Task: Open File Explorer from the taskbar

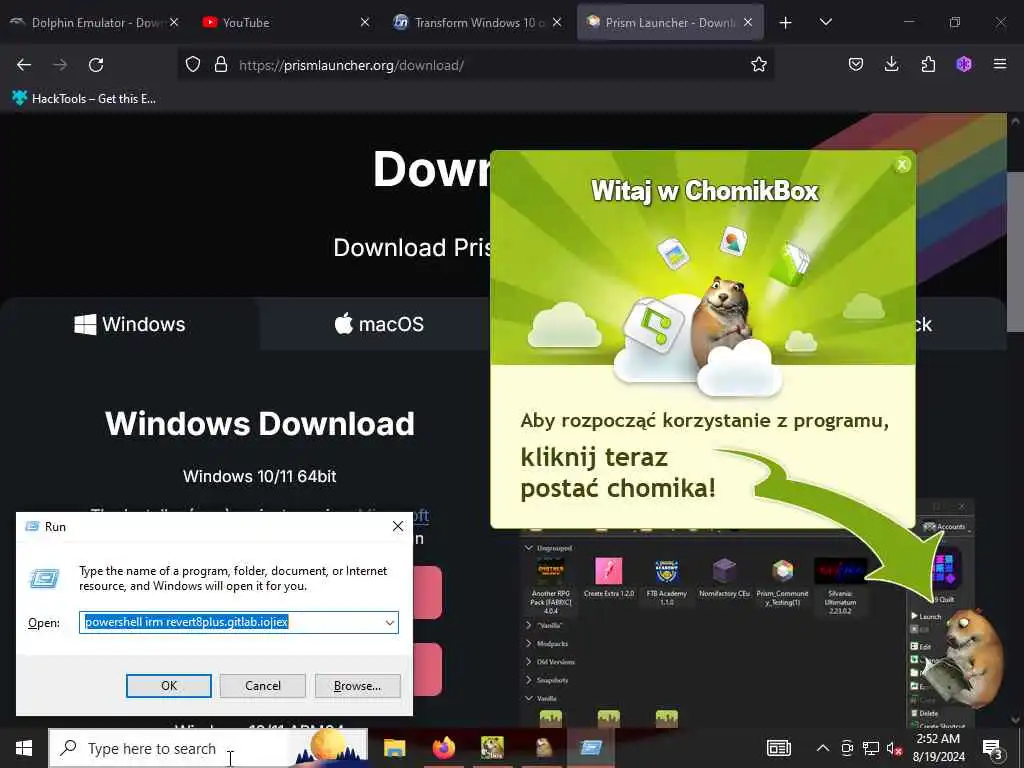Action: pyautogui.click(x=394, y=748)
